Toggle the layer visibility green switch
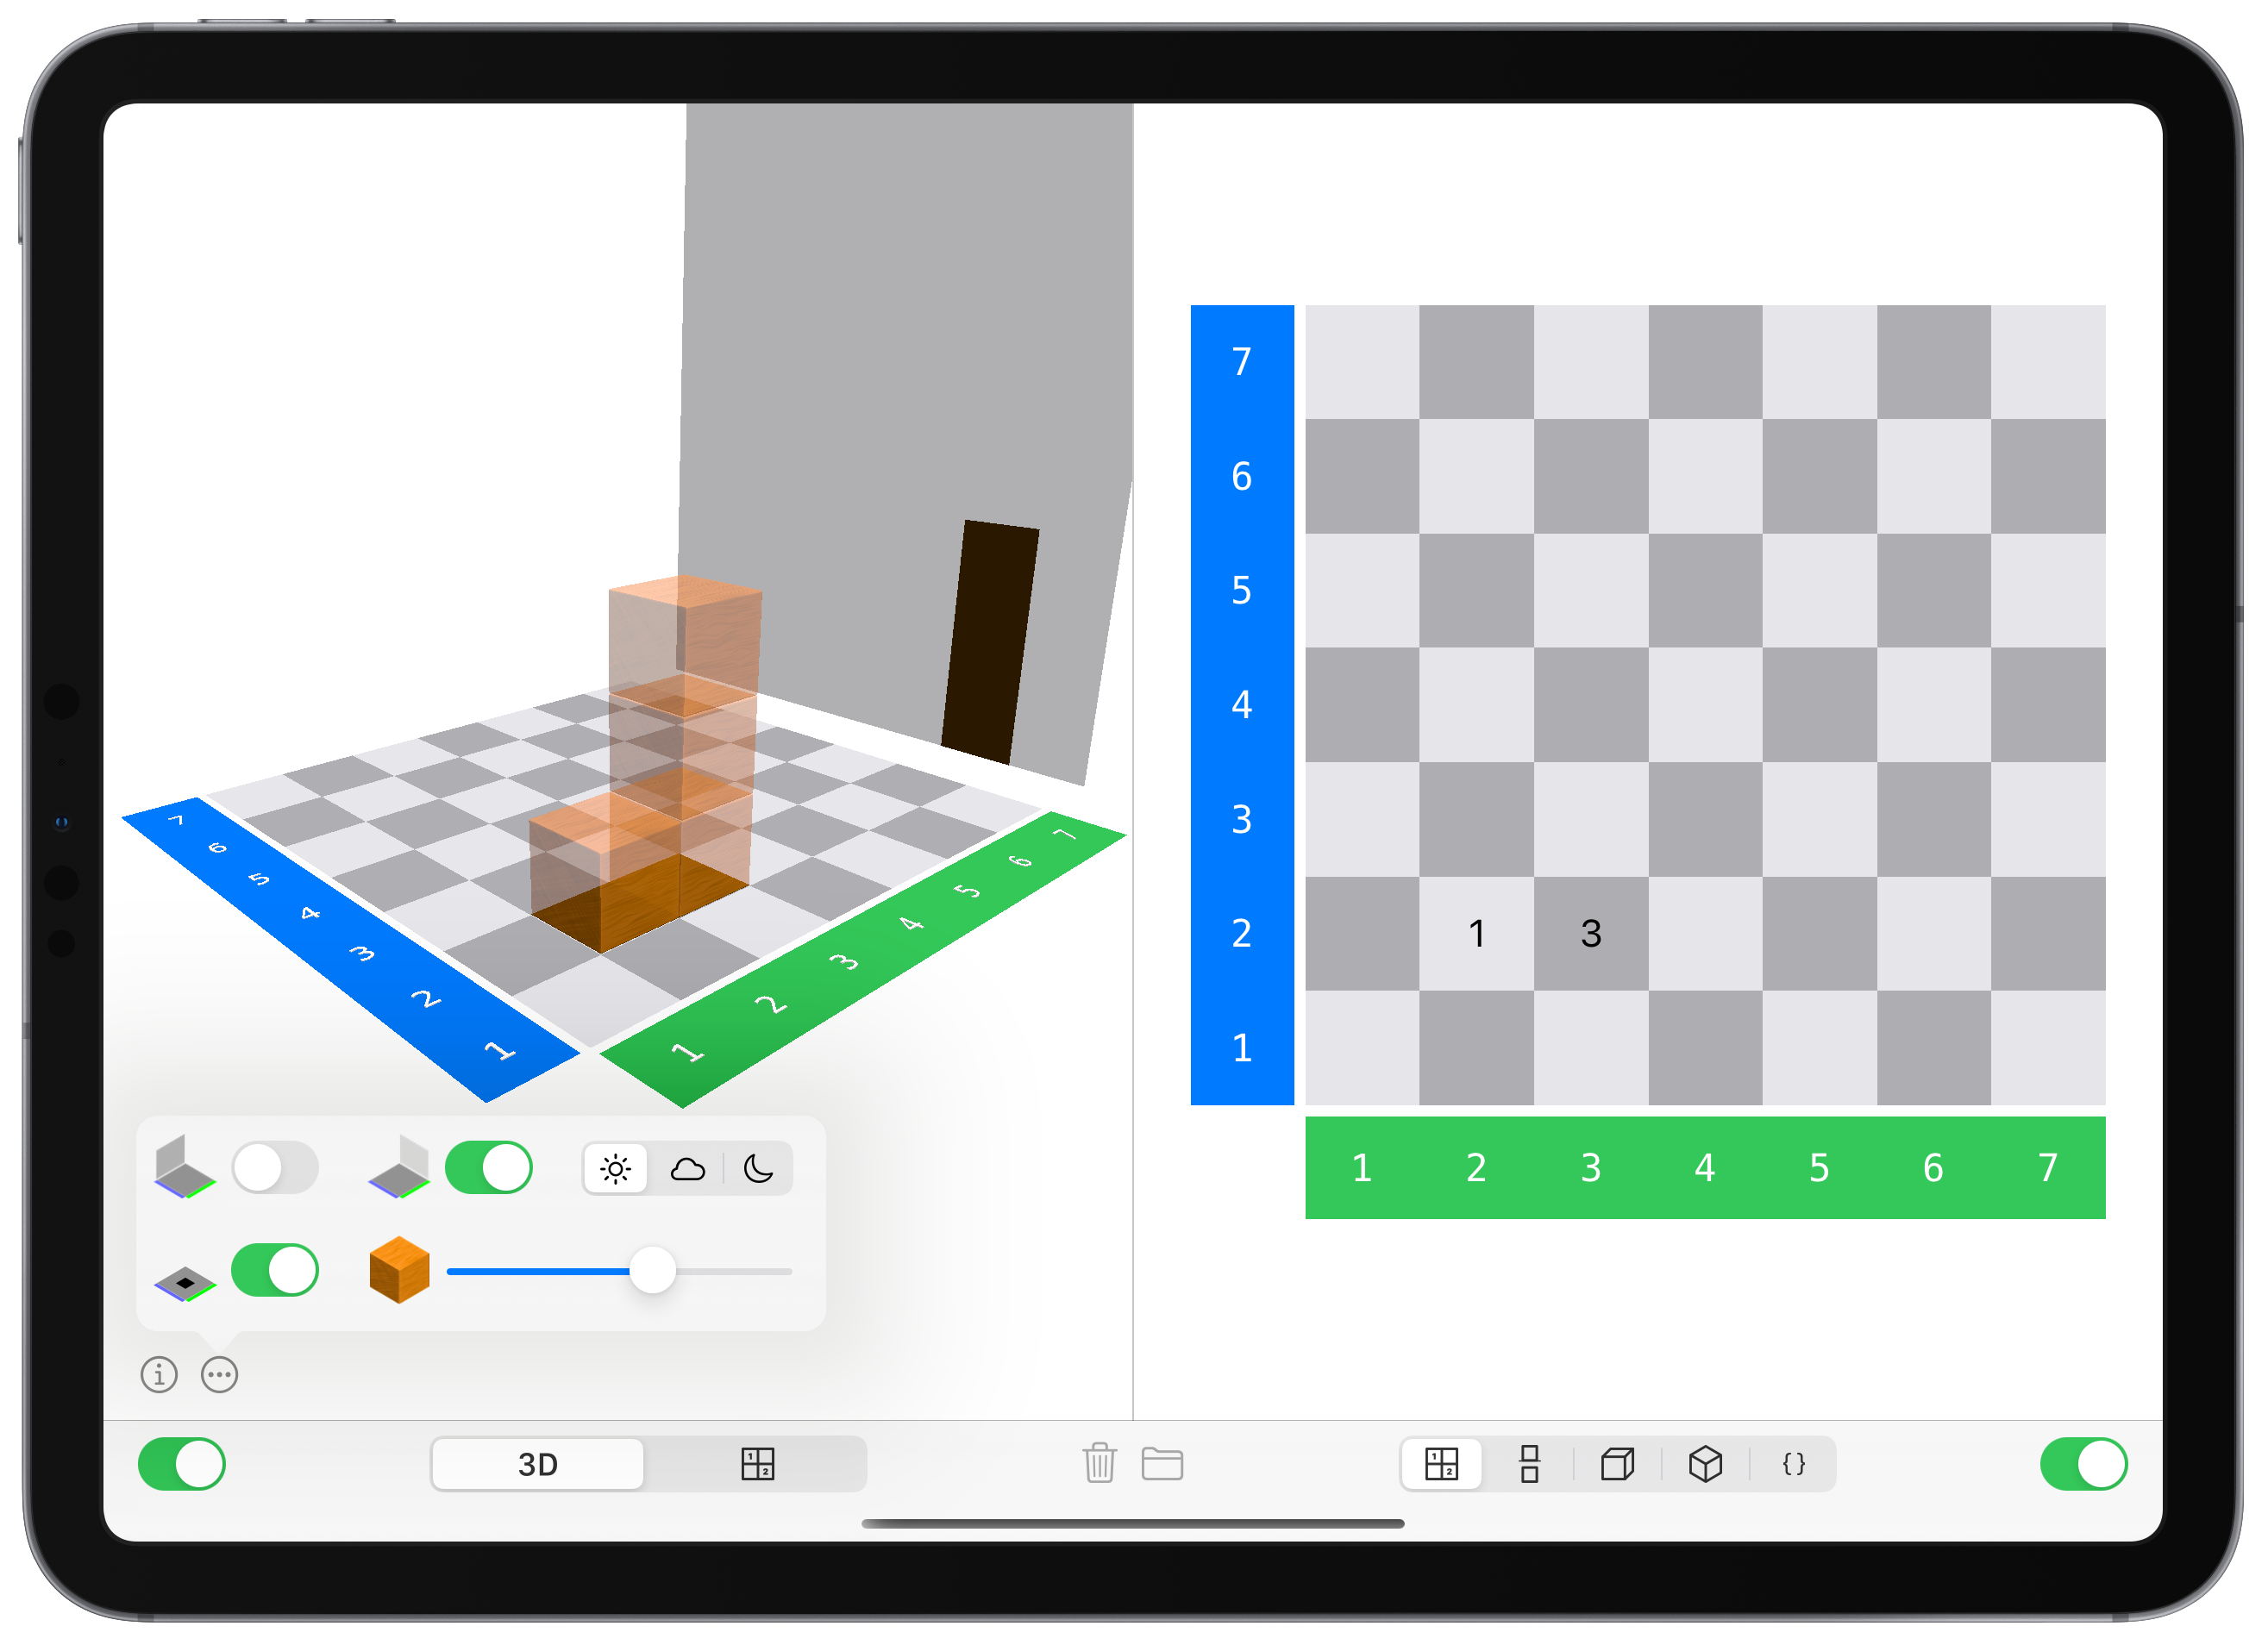2268x1645 pixels. [x=275, y=1268]
